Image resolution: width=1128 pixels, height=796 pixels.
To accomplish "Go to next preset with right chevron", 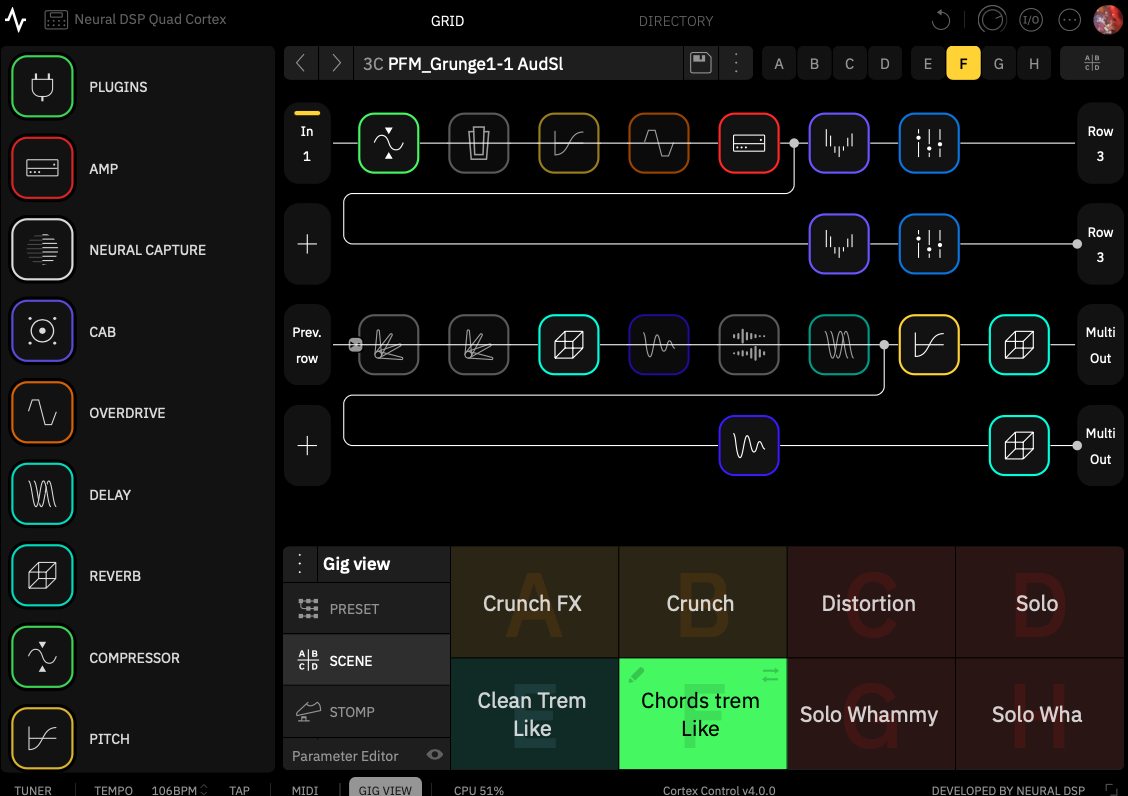I will click(336, 63).
